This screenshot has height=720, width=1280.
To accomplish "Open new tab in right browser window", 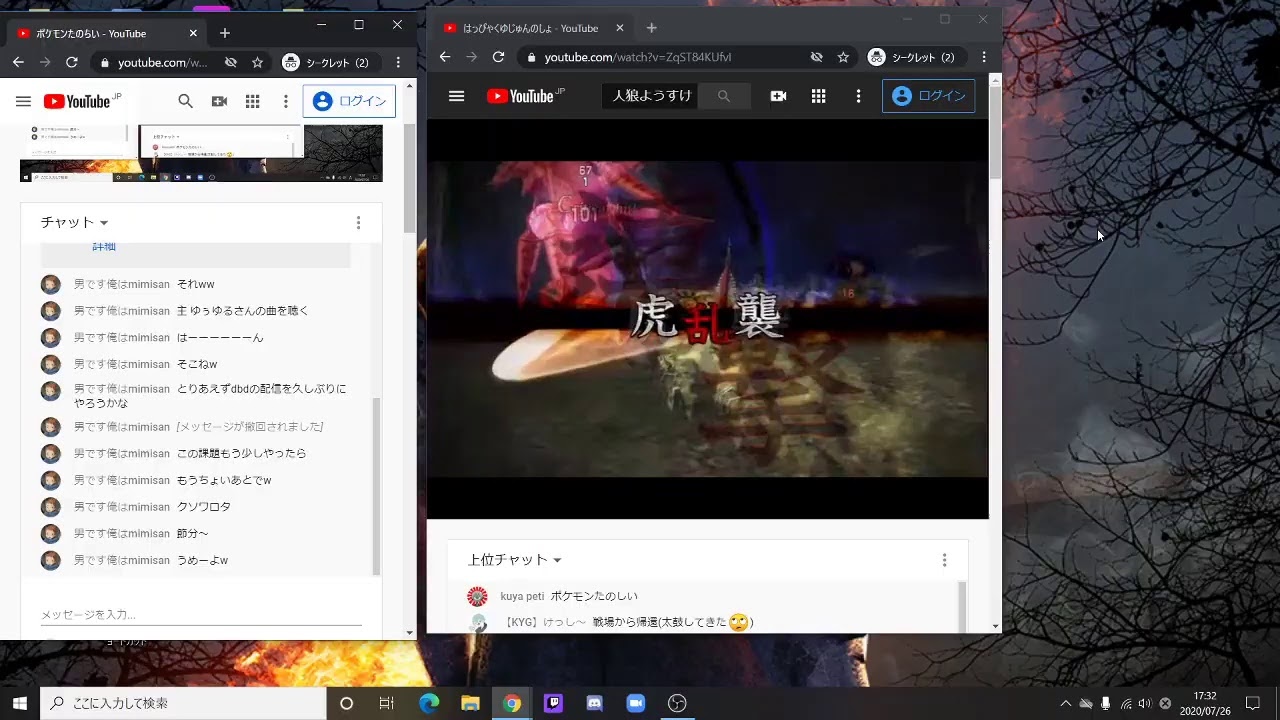I will [x=651, y=28].
